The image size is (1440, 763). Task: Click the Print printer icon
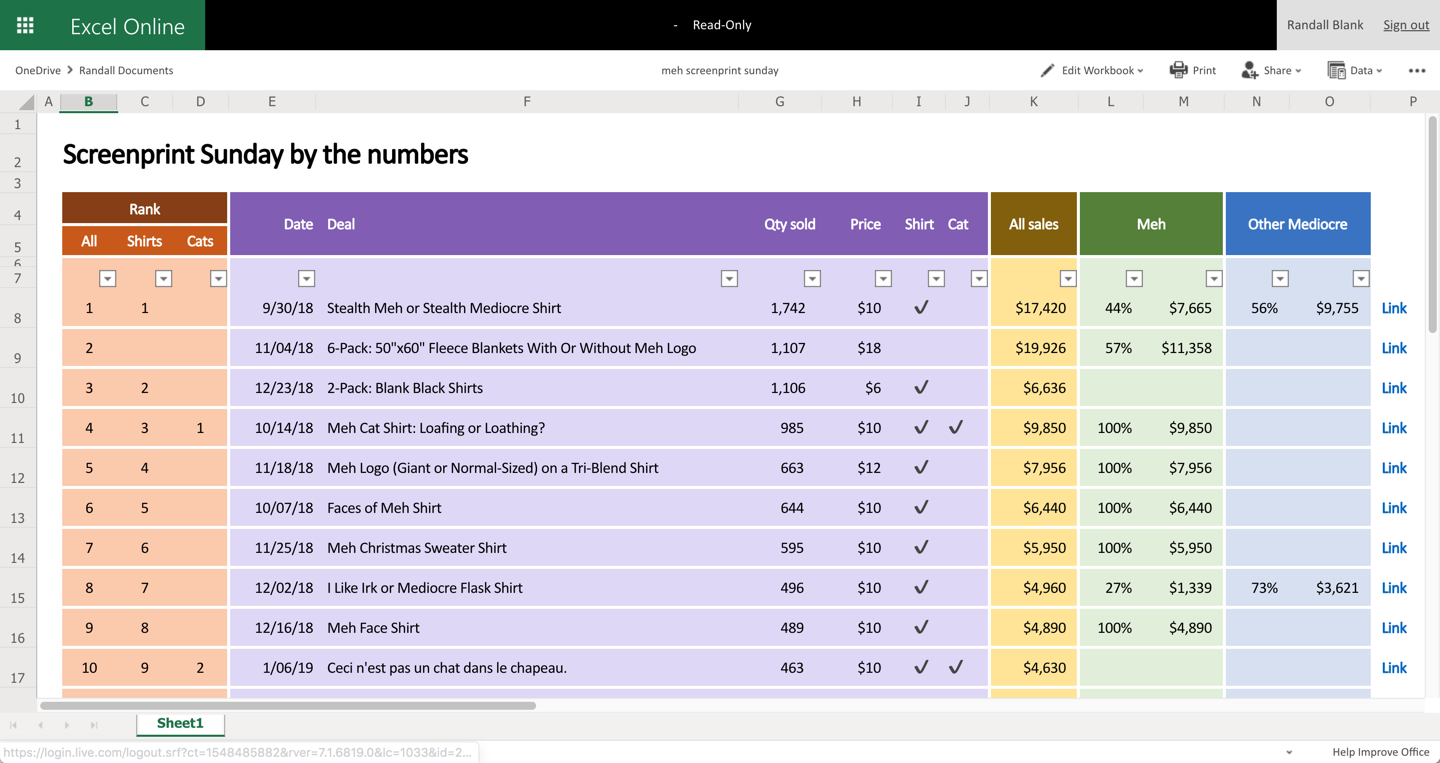pyautogui.click(x=1178, y=70)
